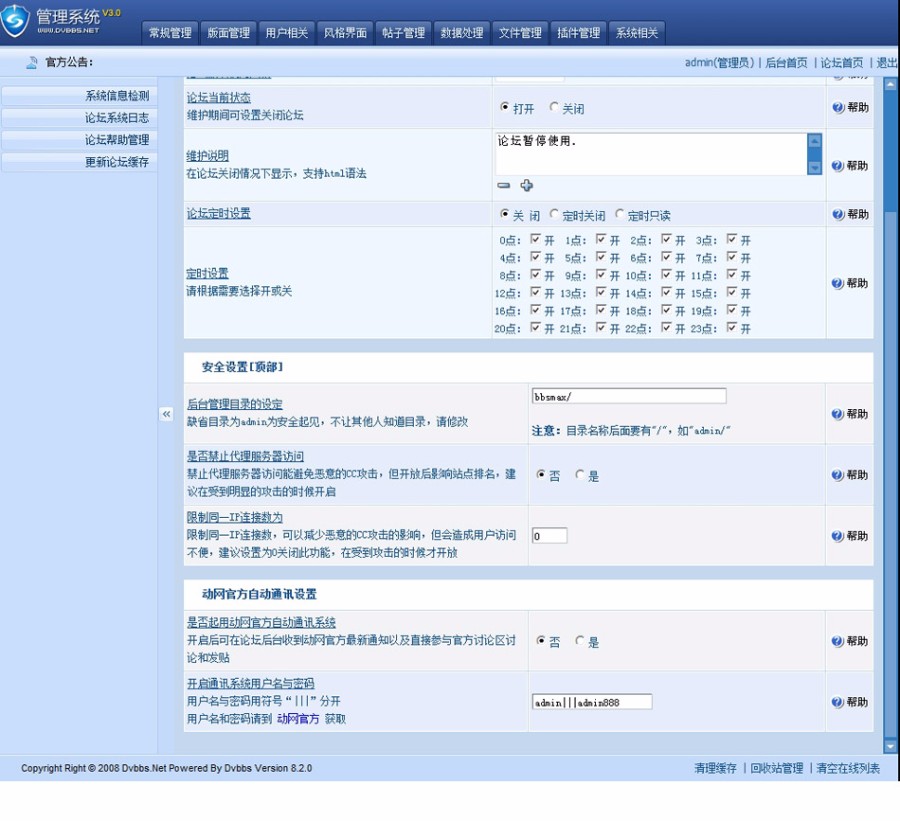Toggle the 19点 open checkbox
900x821 pixels.
click(x=732, y=309)
